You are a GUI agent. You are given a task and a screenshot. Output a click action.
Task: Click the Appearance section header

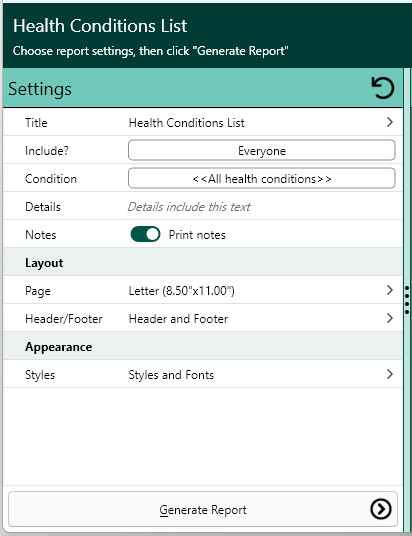point(58,347)
